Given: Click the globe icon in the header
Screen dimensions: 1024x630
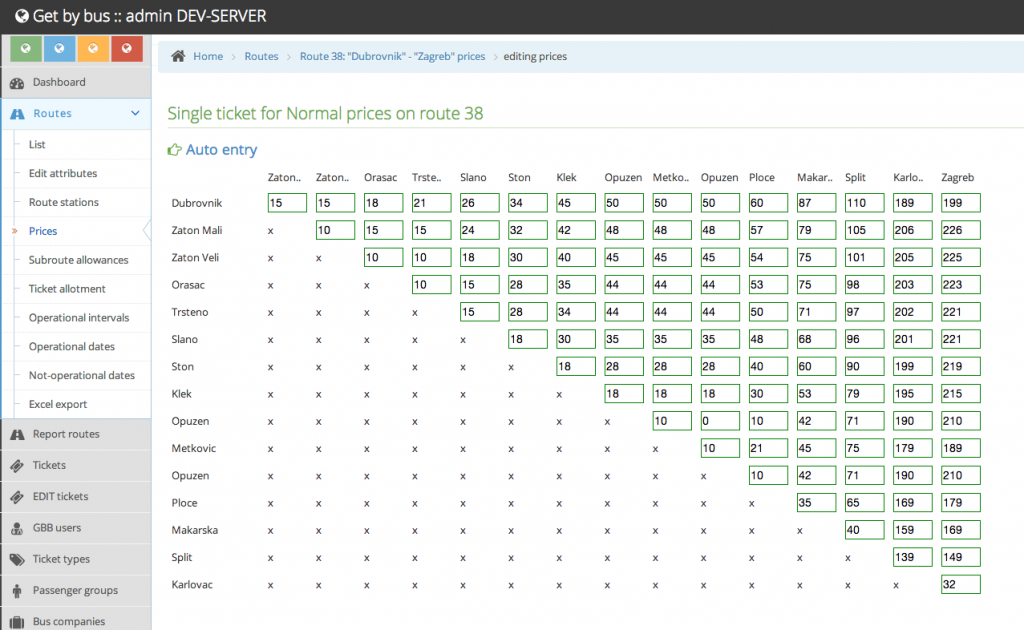Looking at the screenshot, I should tap(22, 16).
